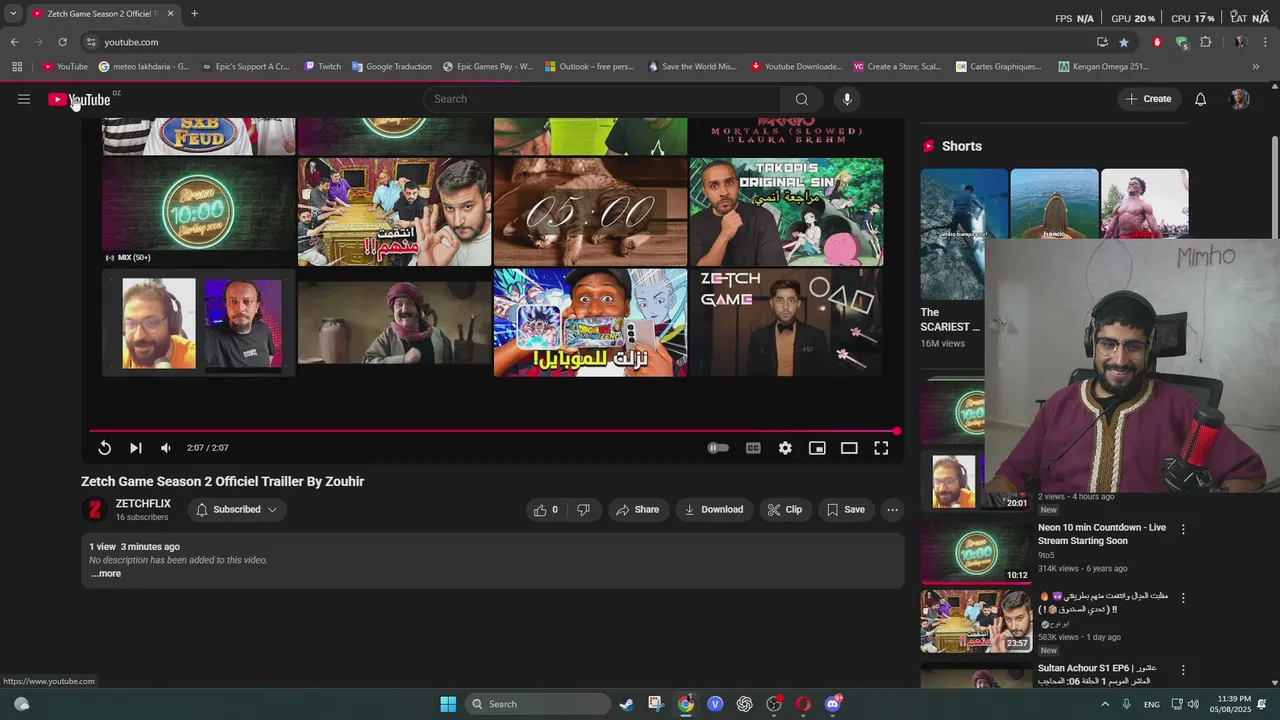Viewport: 1280px width, 720px height.
Task: Select the 05:00 countdown end-screen thumbnail
Action: click(x=591, y=212)
